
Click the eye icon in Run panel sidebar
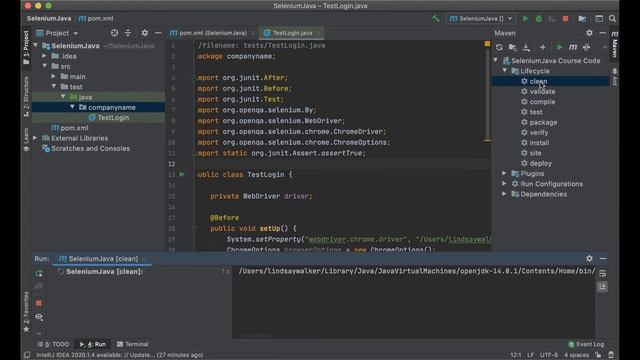(39, 317)
